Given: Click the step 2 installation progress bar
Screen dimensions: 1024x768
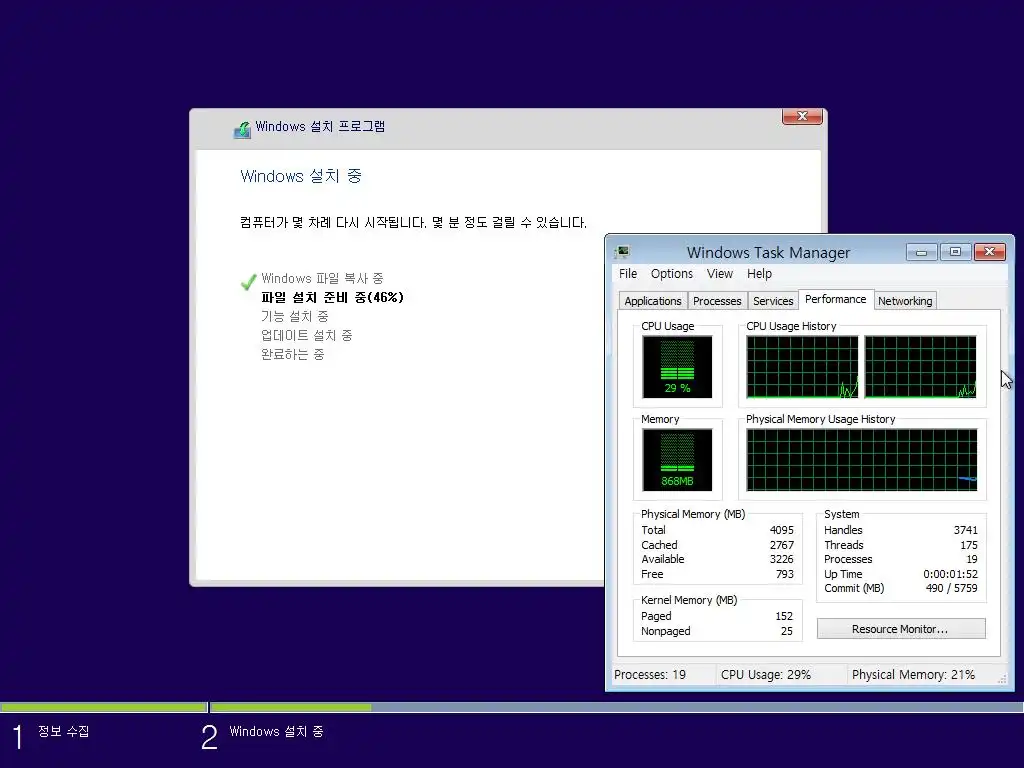Looking at the screenshot, I should click(616, 707).
